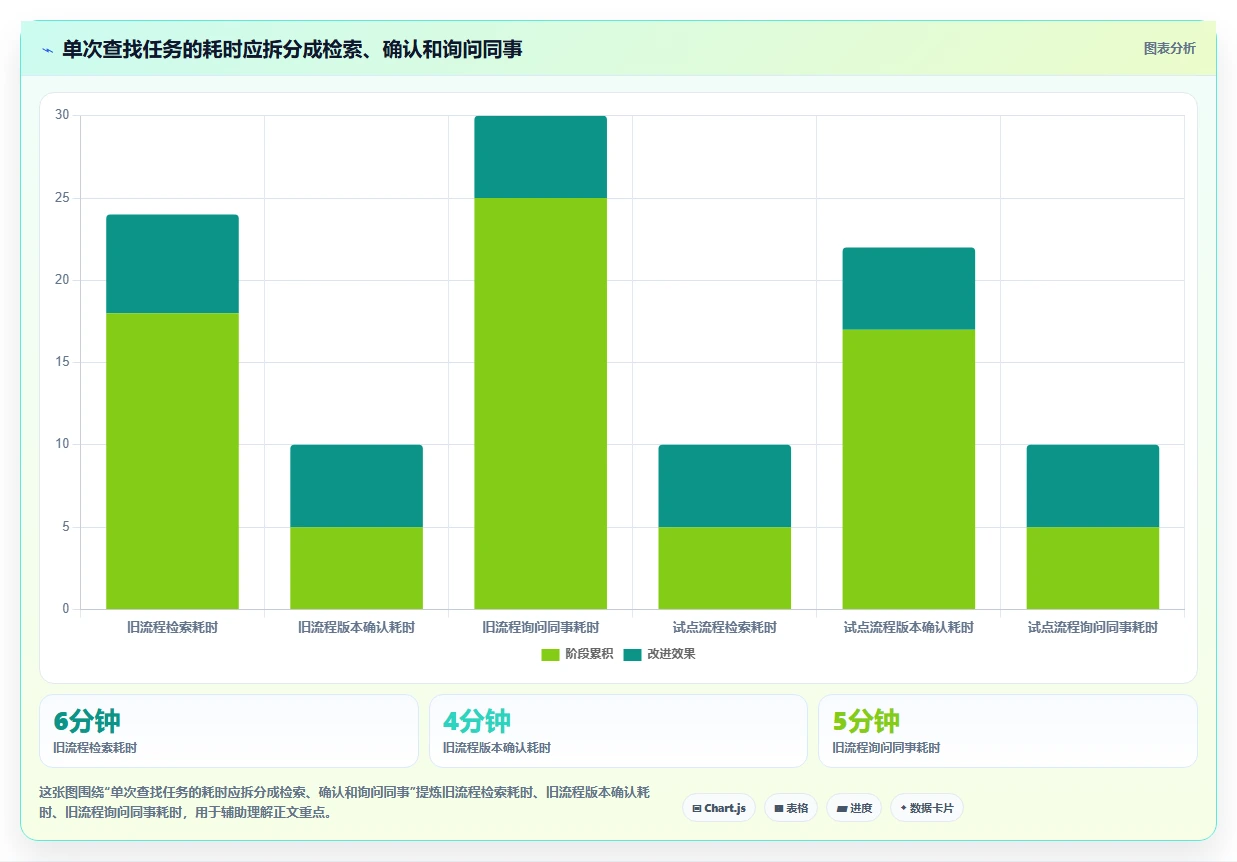Select the 数据卡片 tag chip
Viewport: 1237px width, 862px height.
coord(926,808)
